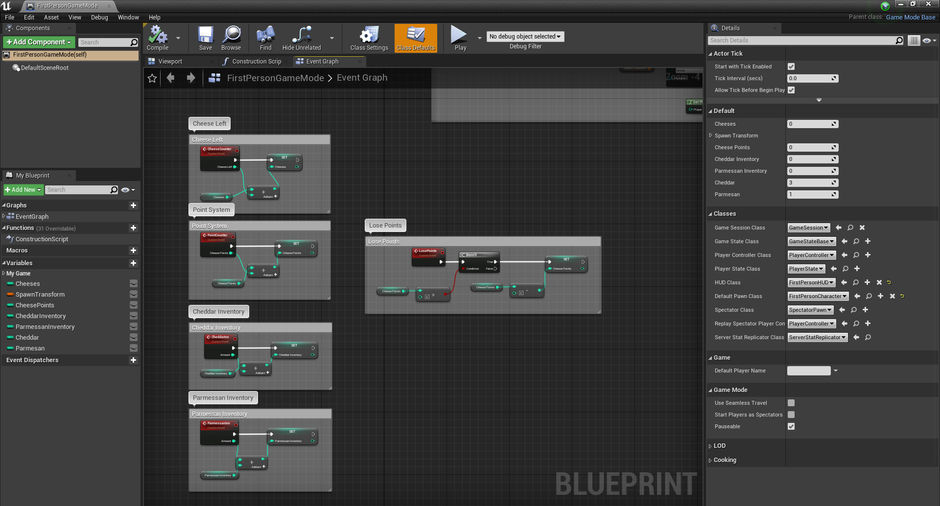Expand Spawn Transform property
This screenshot has height=506, width=940.
point(710,135)
